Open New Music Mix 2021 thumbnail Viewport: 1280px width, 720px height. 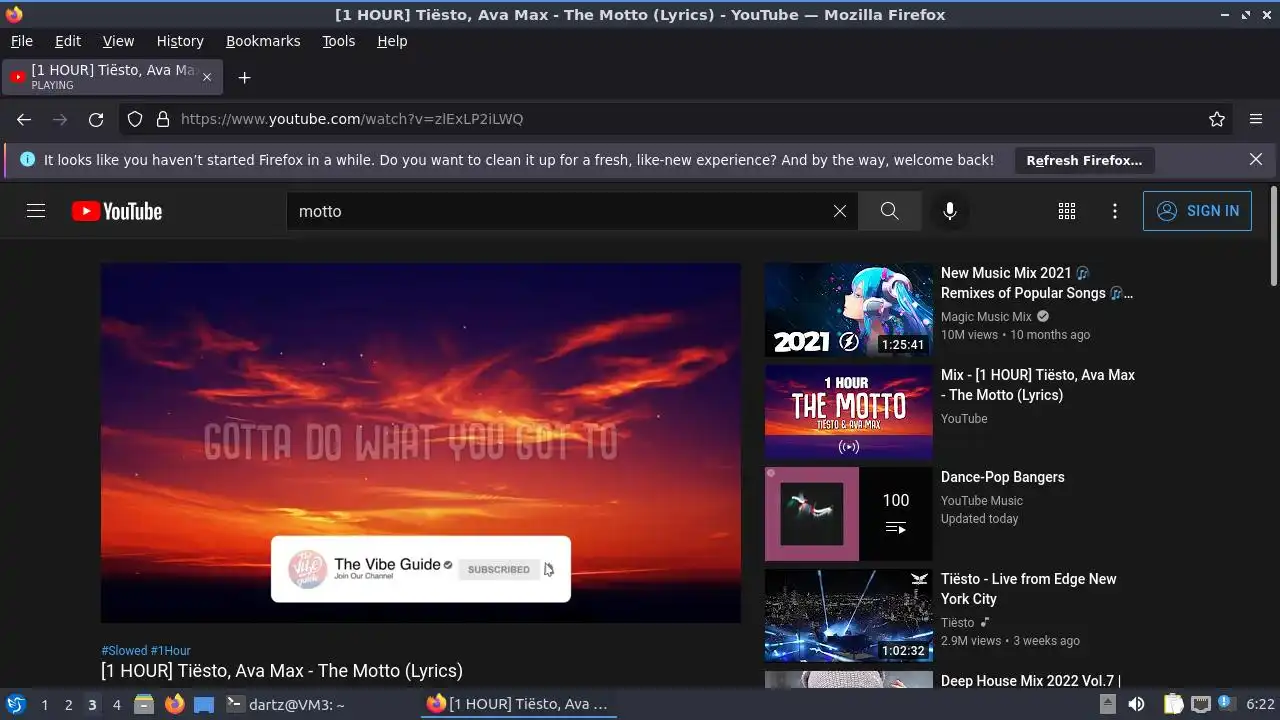tap(849, 310)
